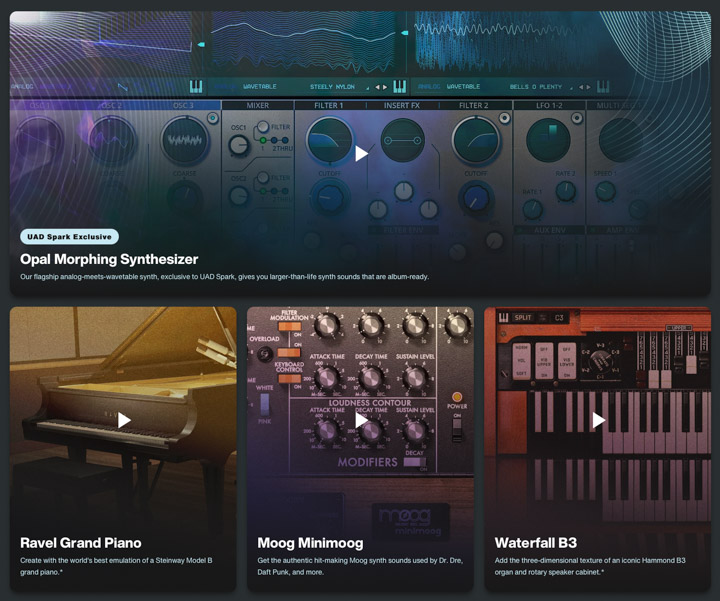Click the Filter 2 CUTOFF knob

pos(476,197)
